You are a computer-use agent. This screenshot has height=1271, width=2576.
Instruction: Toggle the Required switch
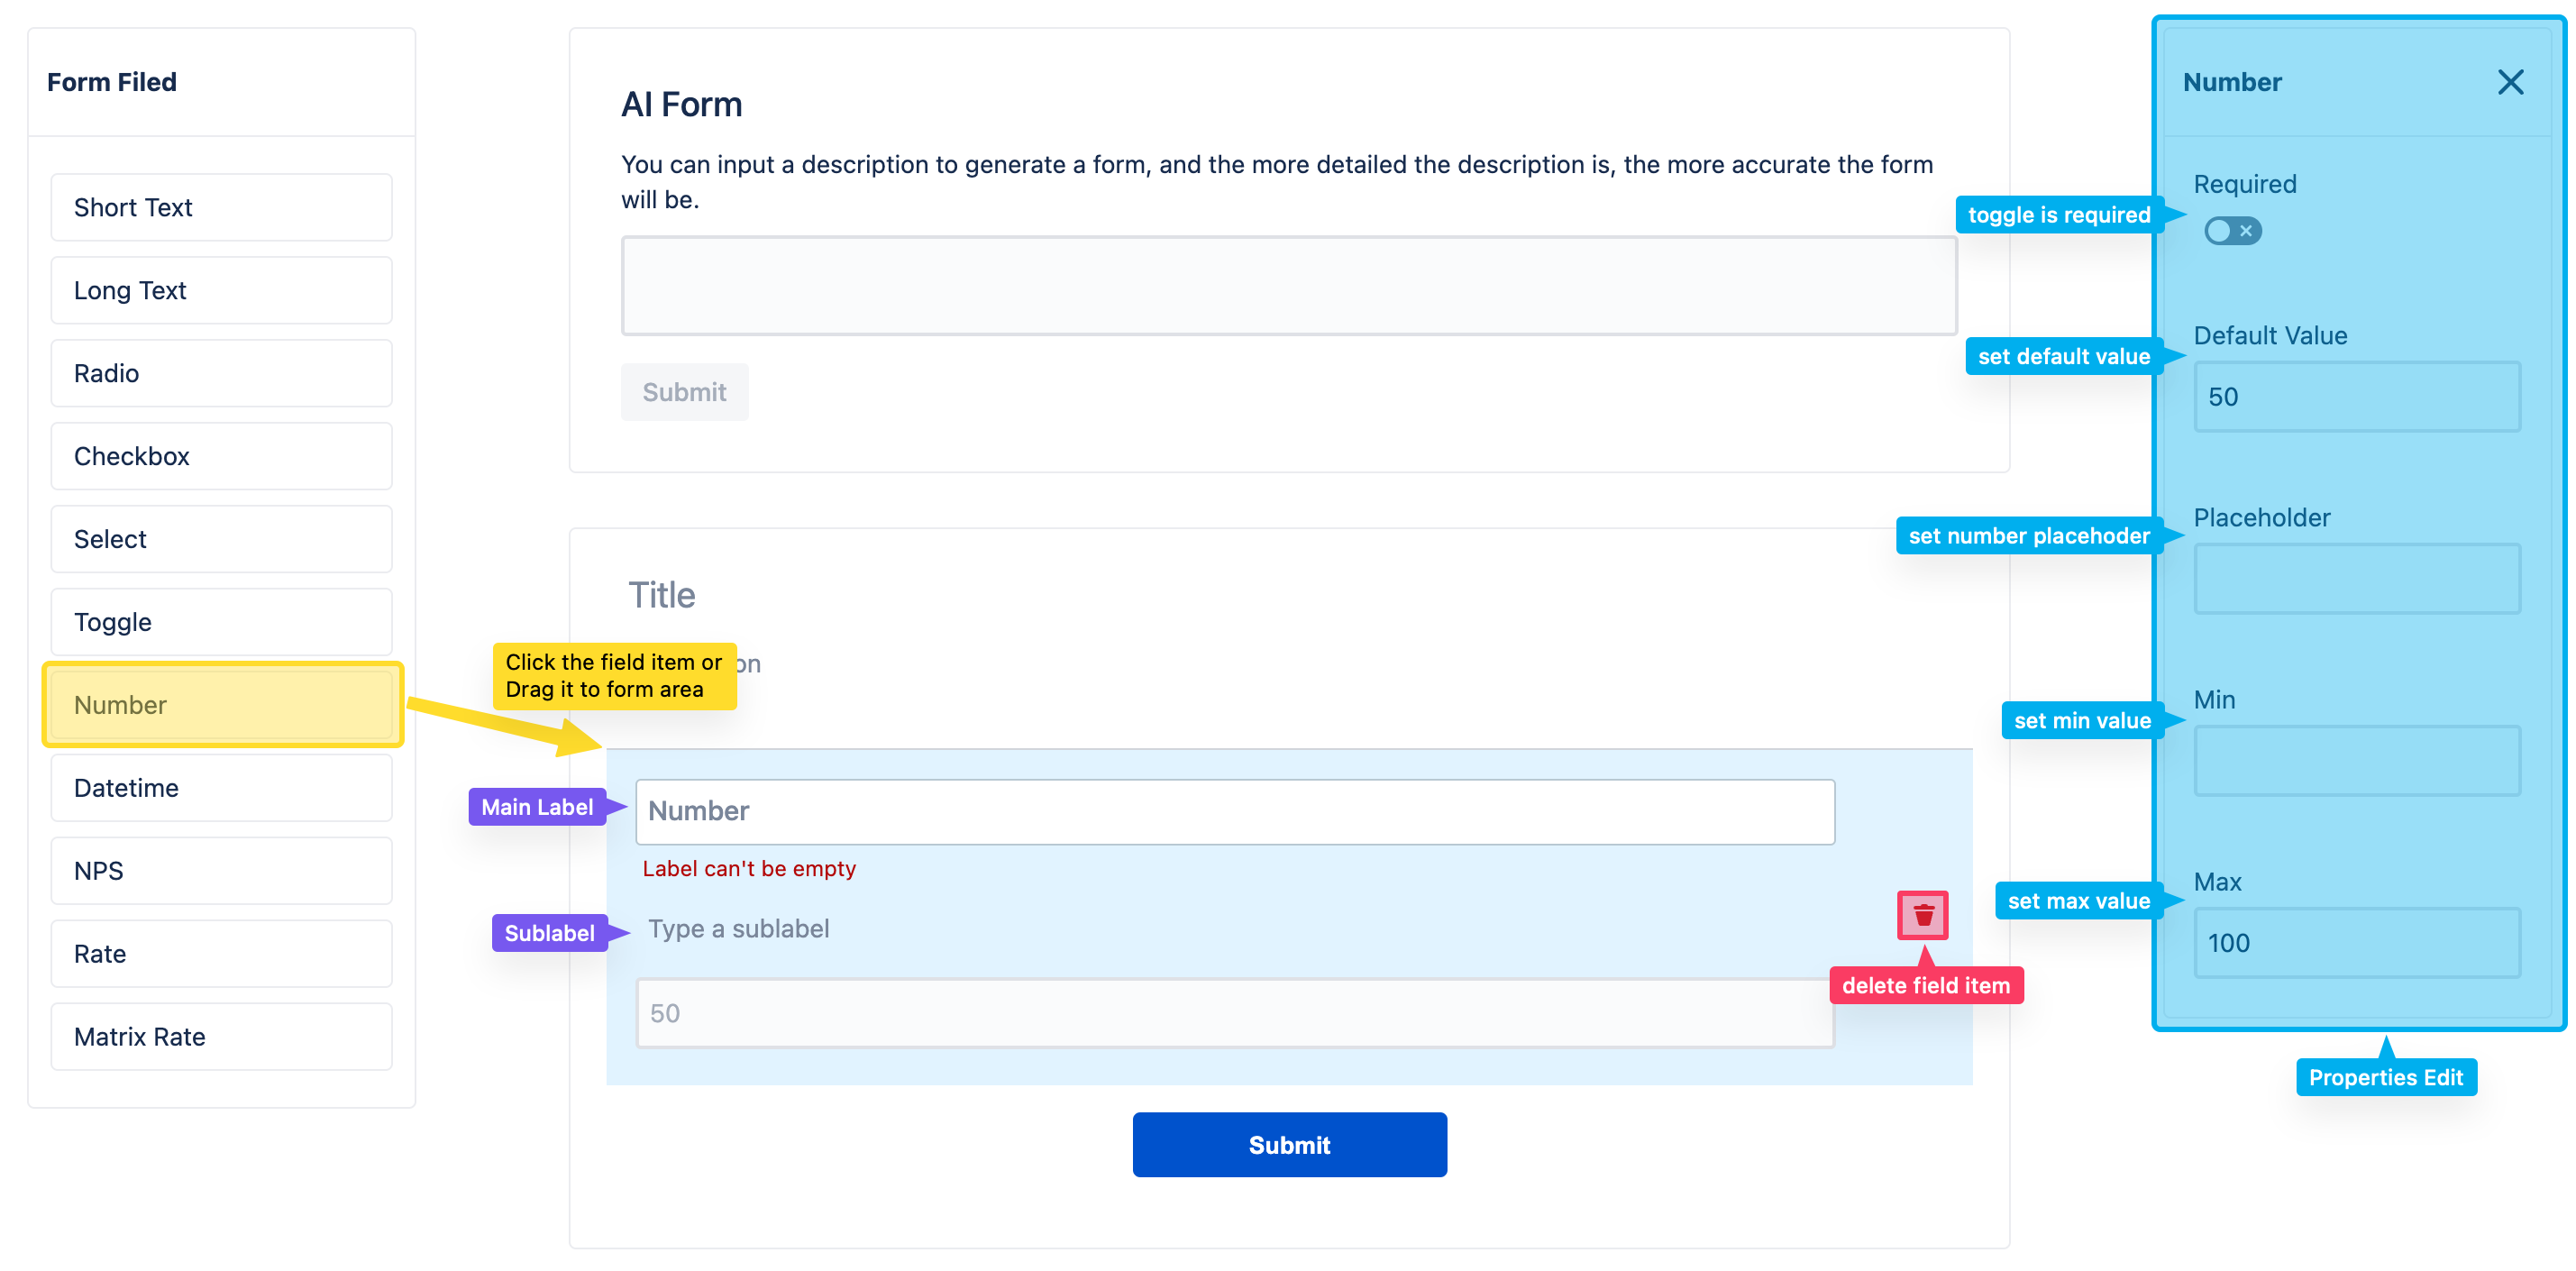(x=2232, y=231)
